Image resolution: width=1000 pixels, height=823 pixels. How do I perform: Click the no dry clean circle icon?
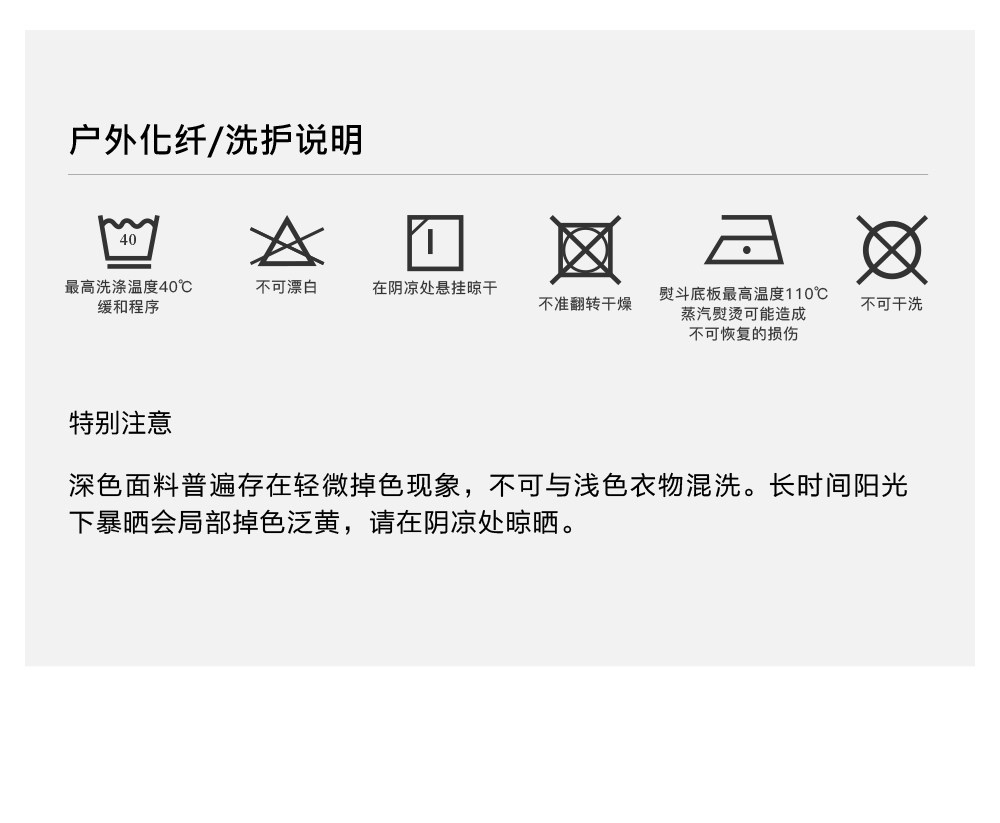tap(892, 249)
